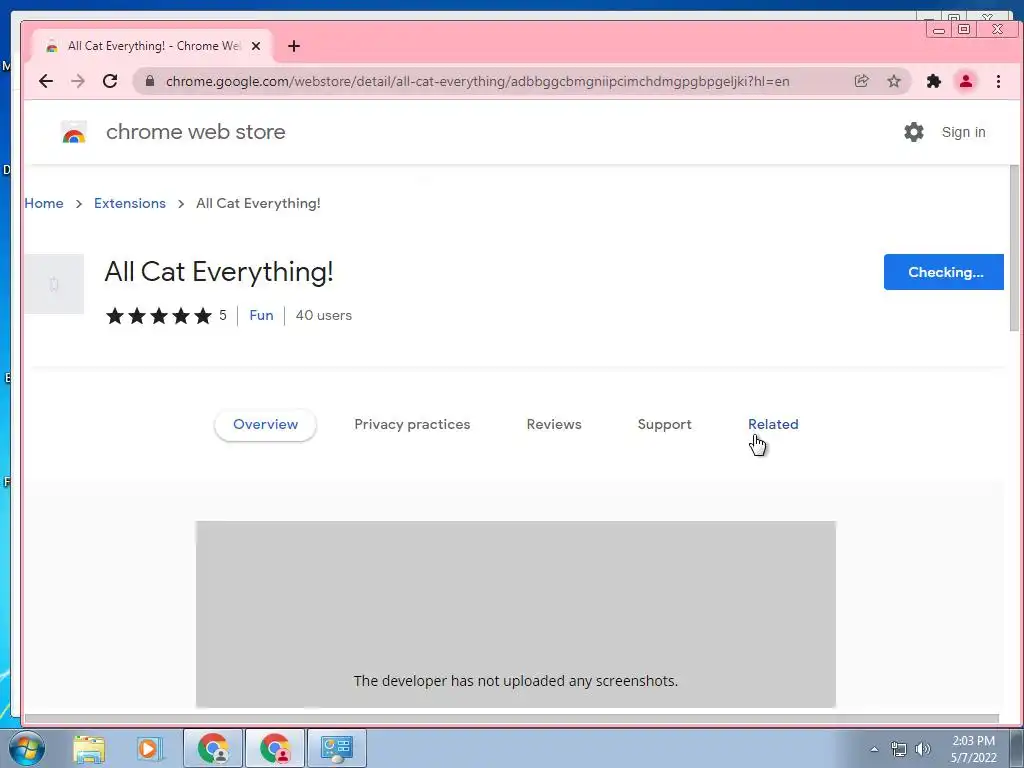Click the blue Checking... button

click(x=944, y=272)
